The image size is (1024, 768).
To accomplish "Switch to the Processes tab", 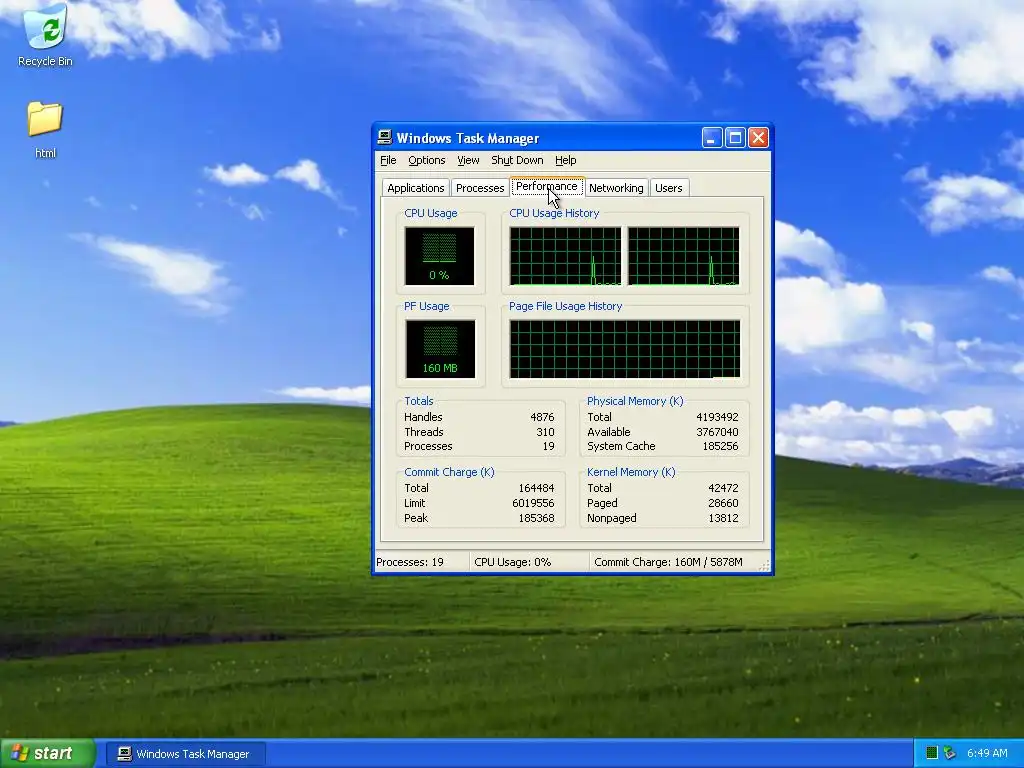I will tap(480, 188).
